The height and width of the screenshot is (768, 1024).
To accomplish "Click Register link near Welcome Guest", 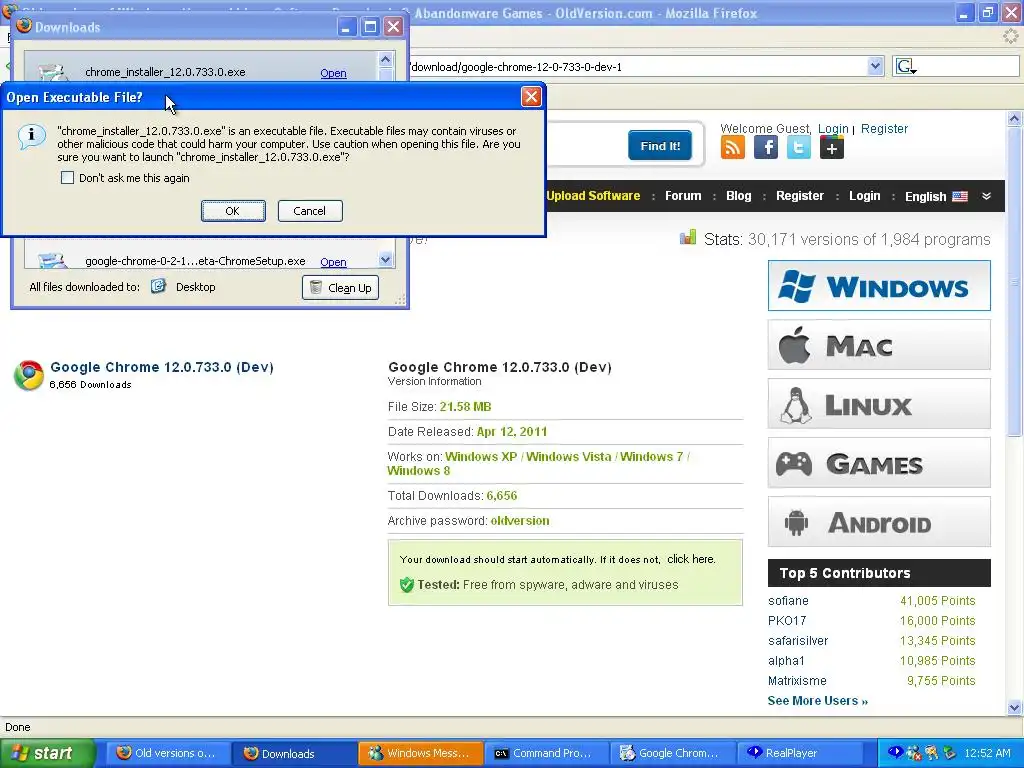I will (x=884, y=129).
